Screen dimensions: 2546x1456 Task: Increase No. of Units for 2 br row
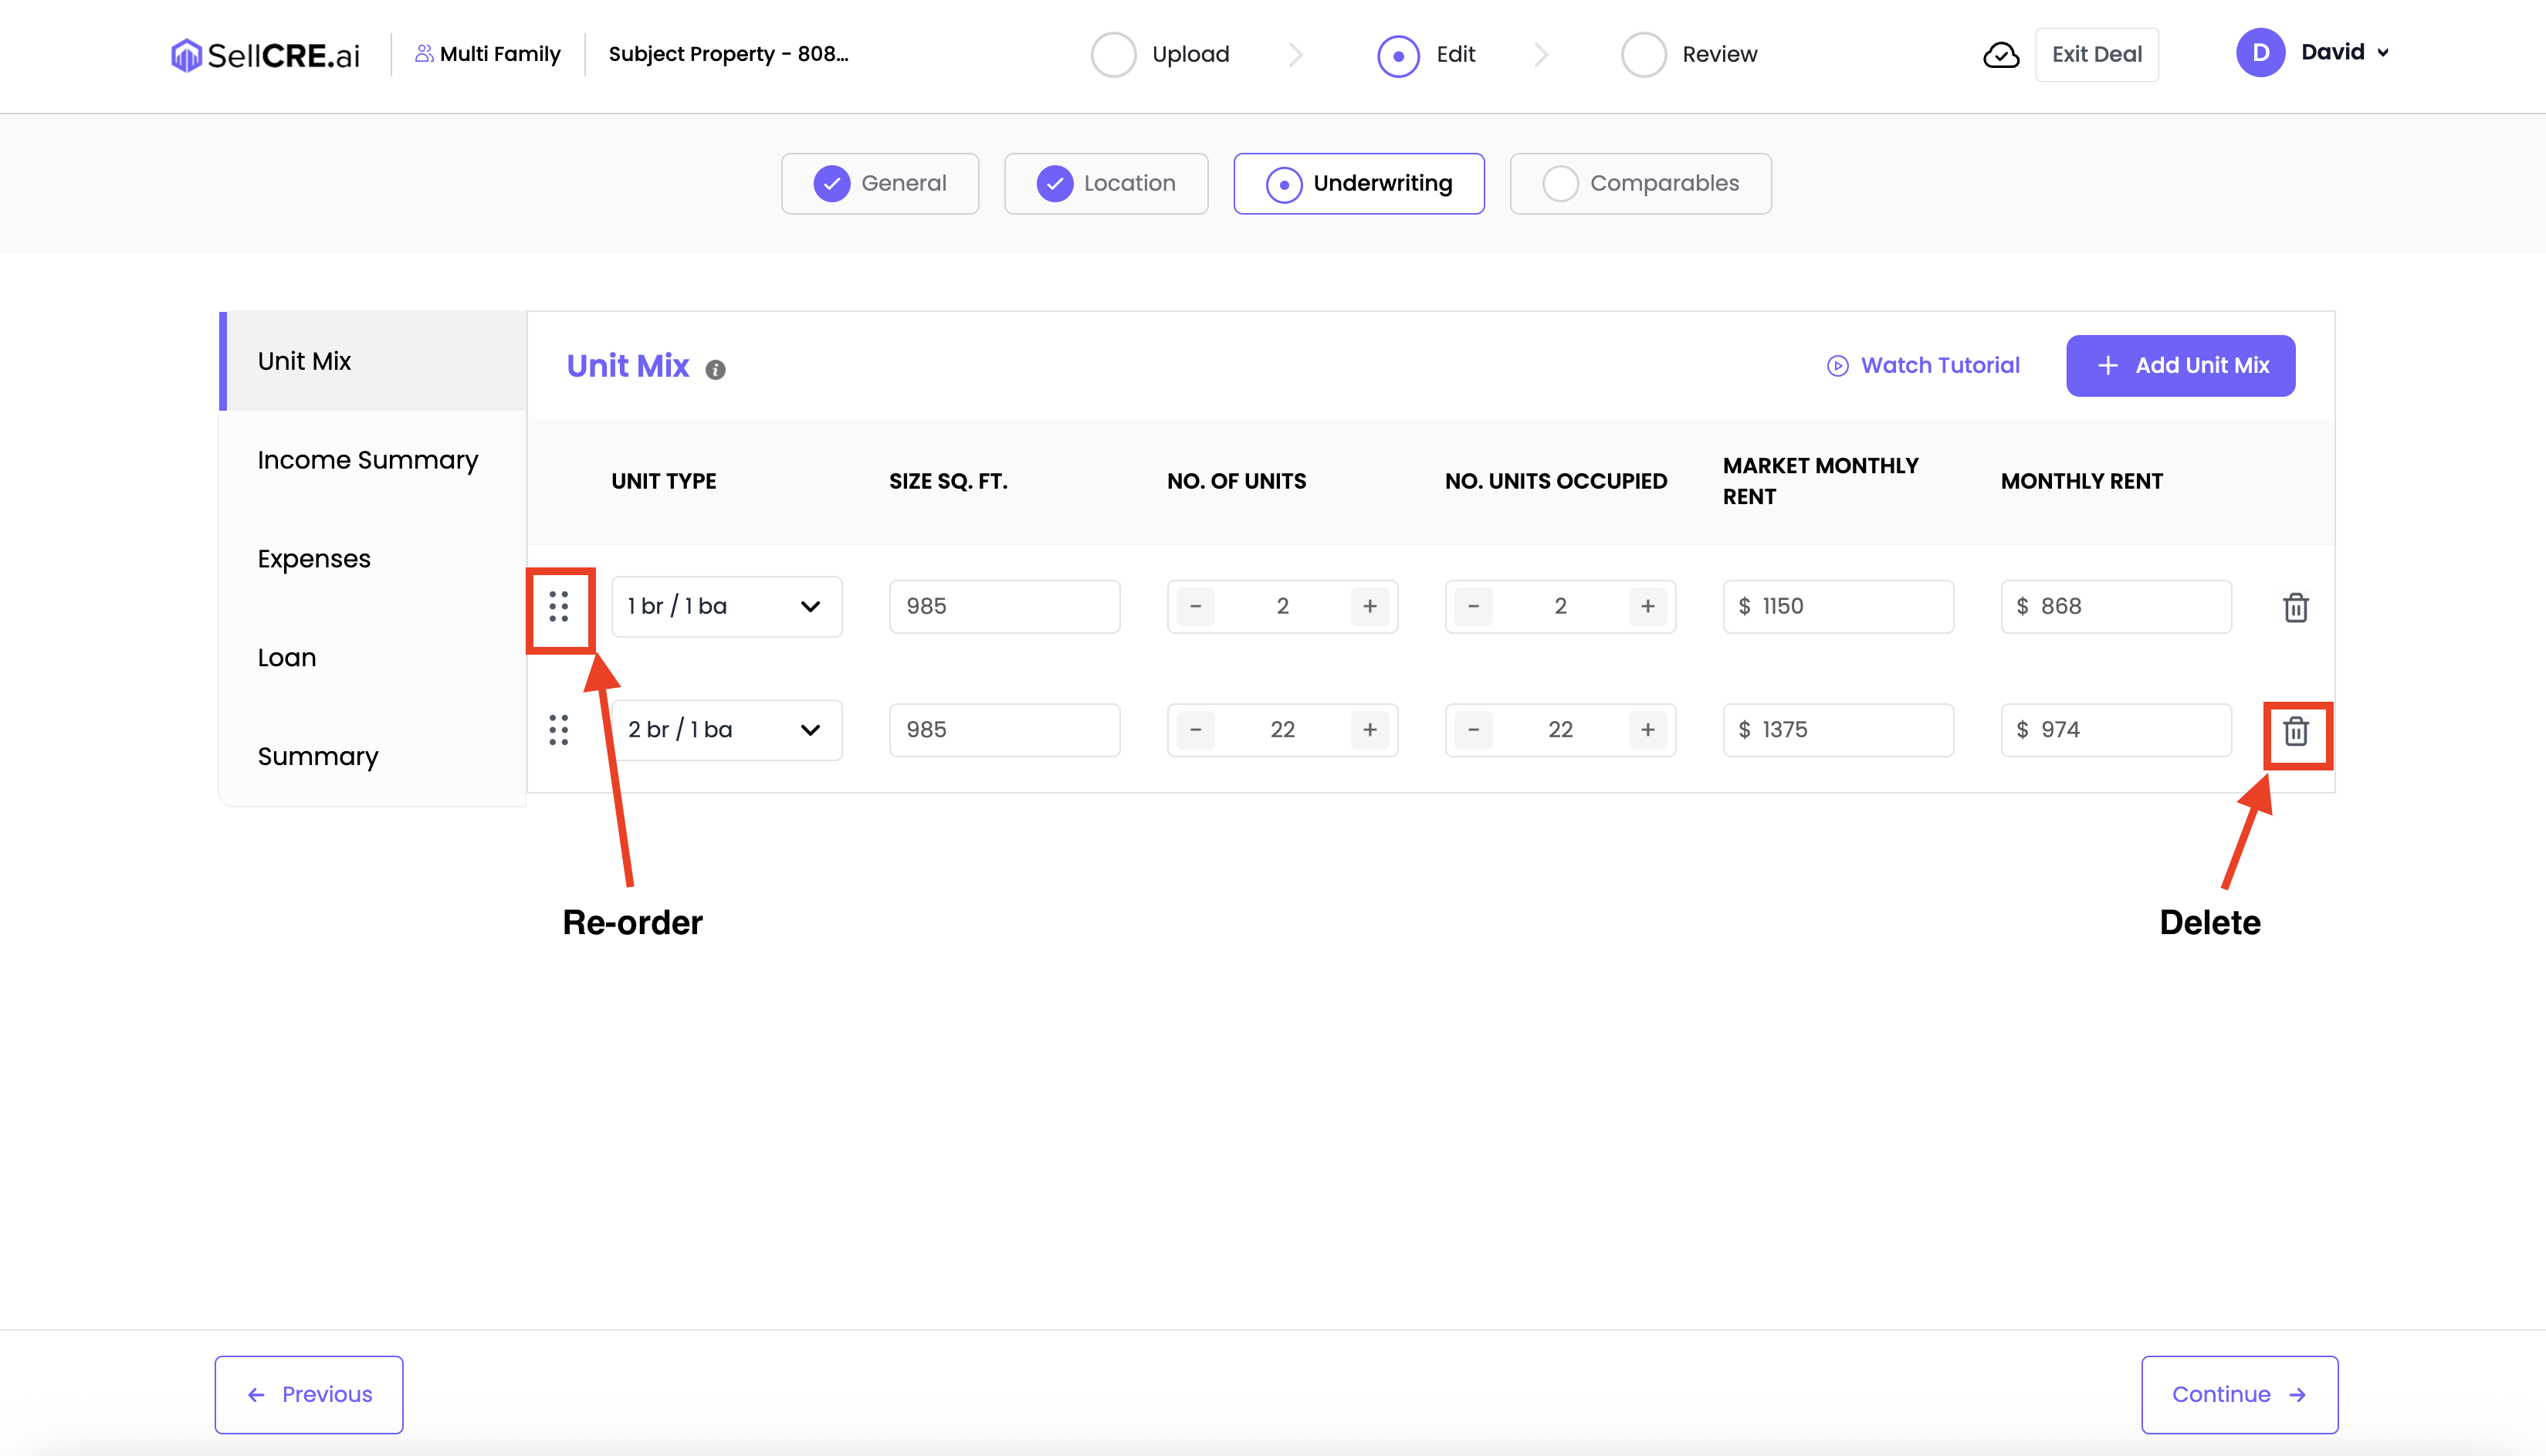point(1369,730)
